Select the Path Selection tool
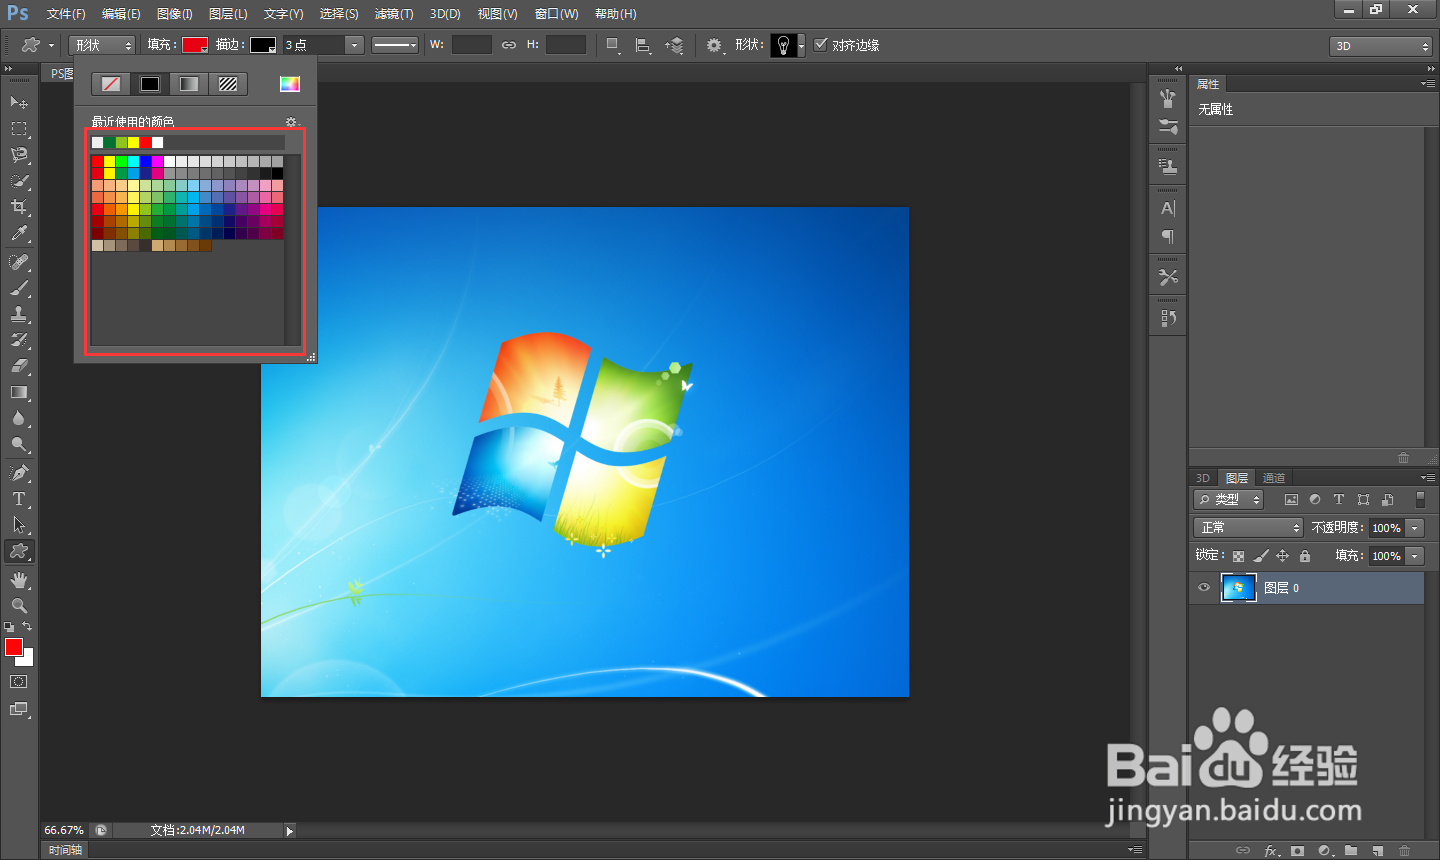The width and height of the screenshot is (1440, 860). [19, 524]
